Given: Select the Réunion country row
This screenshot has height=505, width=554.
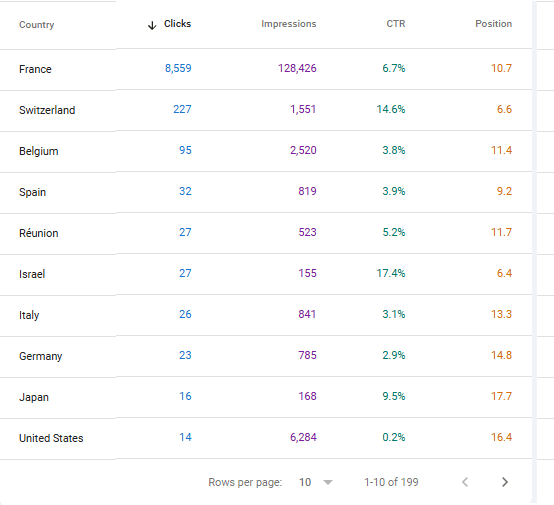Looking at the screenshot, I should pyautogui.click(x=266, y=233).
